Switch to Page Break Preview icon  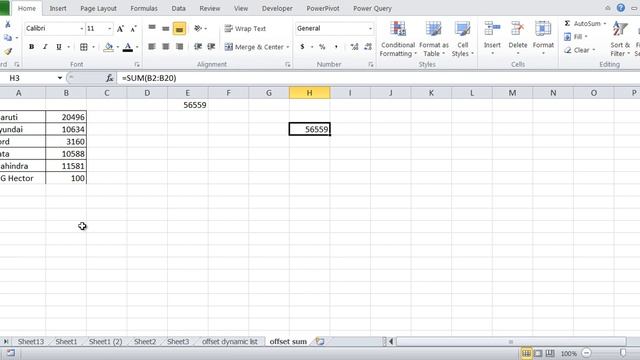[550, 353]
